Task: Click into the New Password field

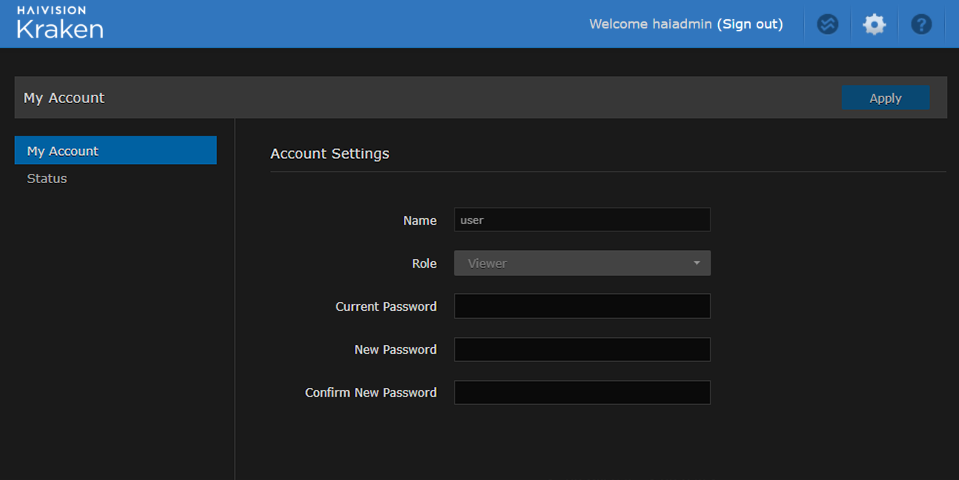Action: [582, 349]
